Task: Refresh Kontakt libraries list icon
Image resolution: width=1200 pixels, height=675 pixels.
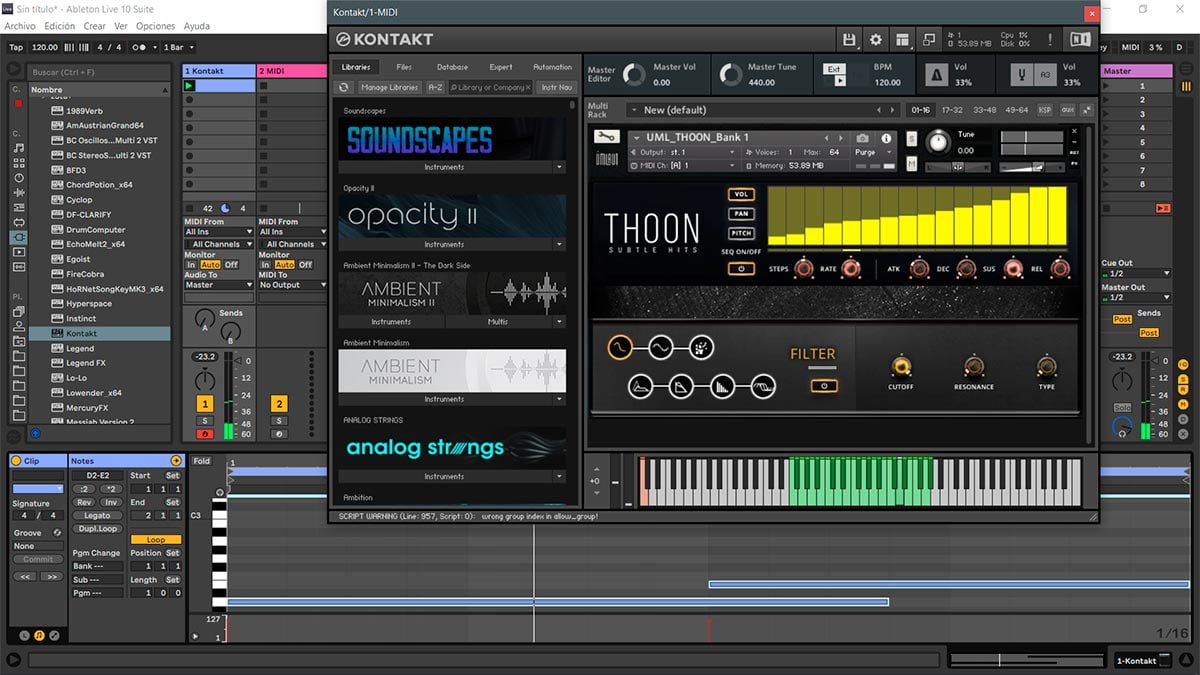Action: pos(344,87)
